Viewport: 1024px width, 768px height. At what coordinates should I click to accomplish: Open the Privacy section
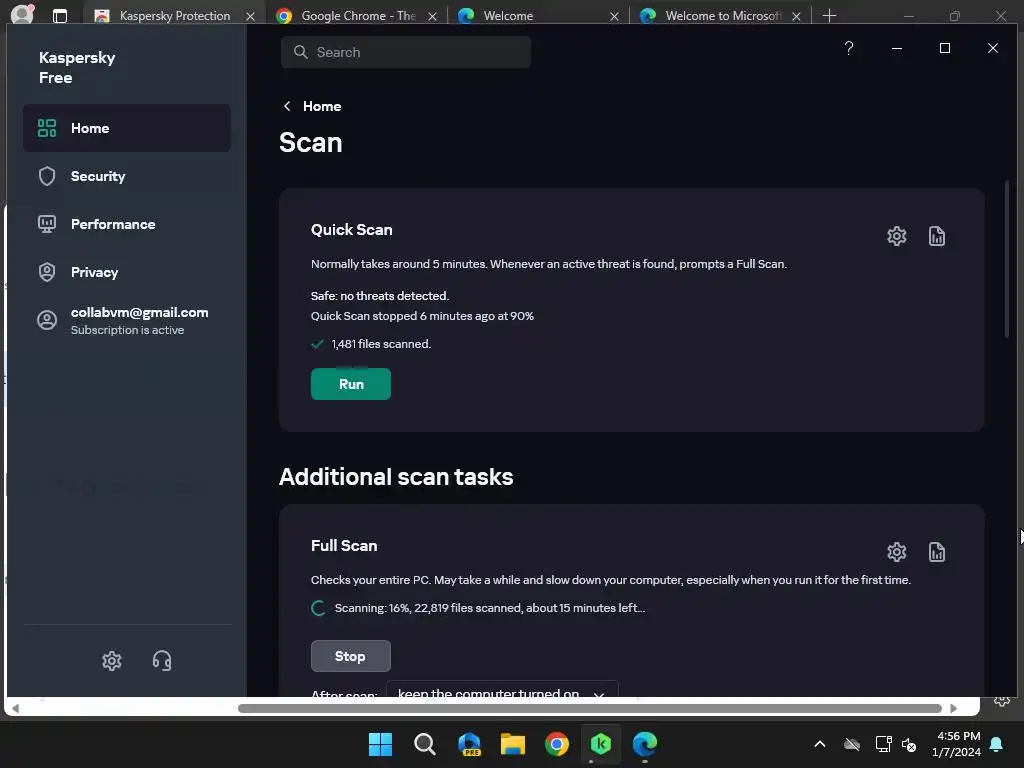tap(127, 272)
